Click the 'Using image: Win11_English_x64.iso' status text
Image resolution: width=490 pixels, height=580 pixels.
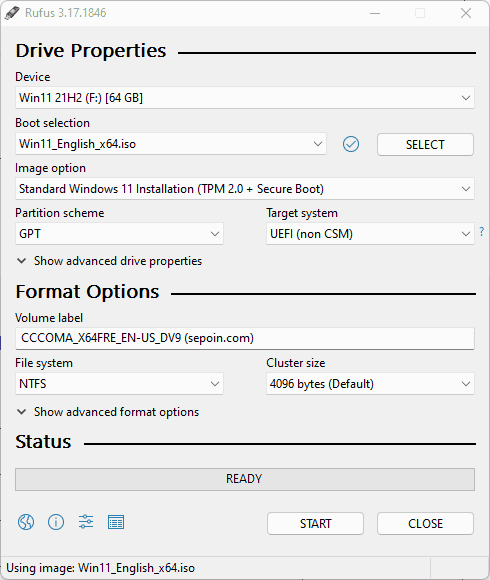[101, 568]
